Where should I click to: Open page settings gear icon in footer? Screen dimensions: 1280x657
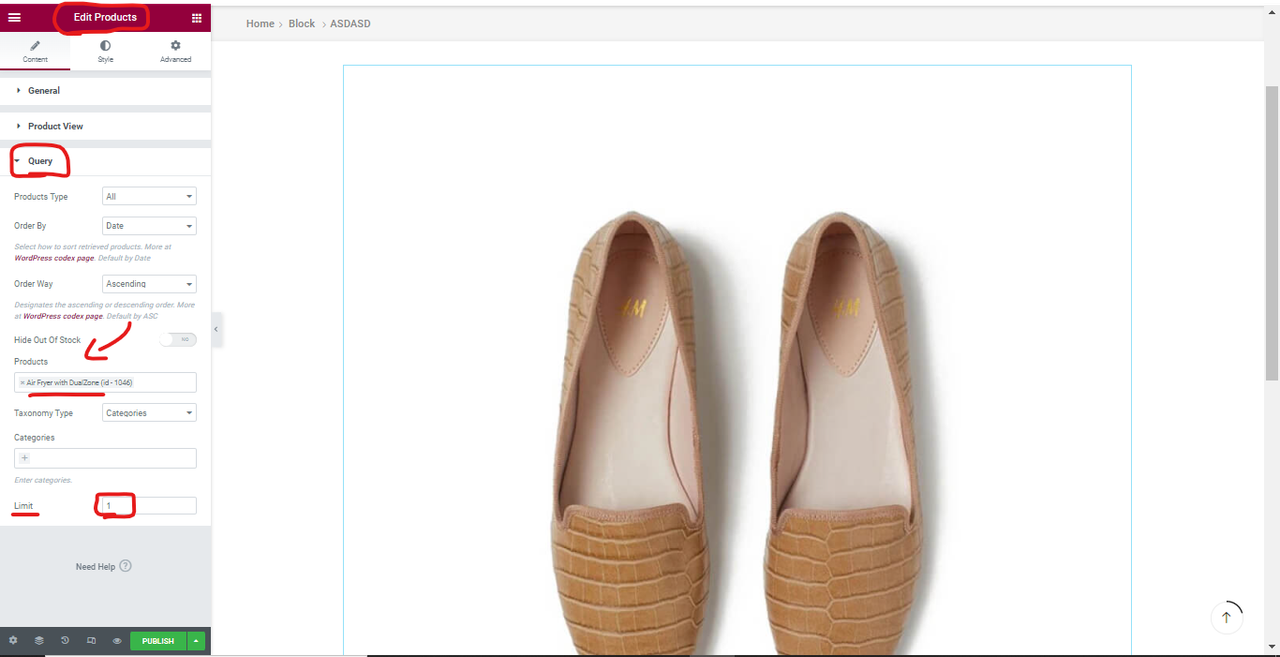coord(13,641)
